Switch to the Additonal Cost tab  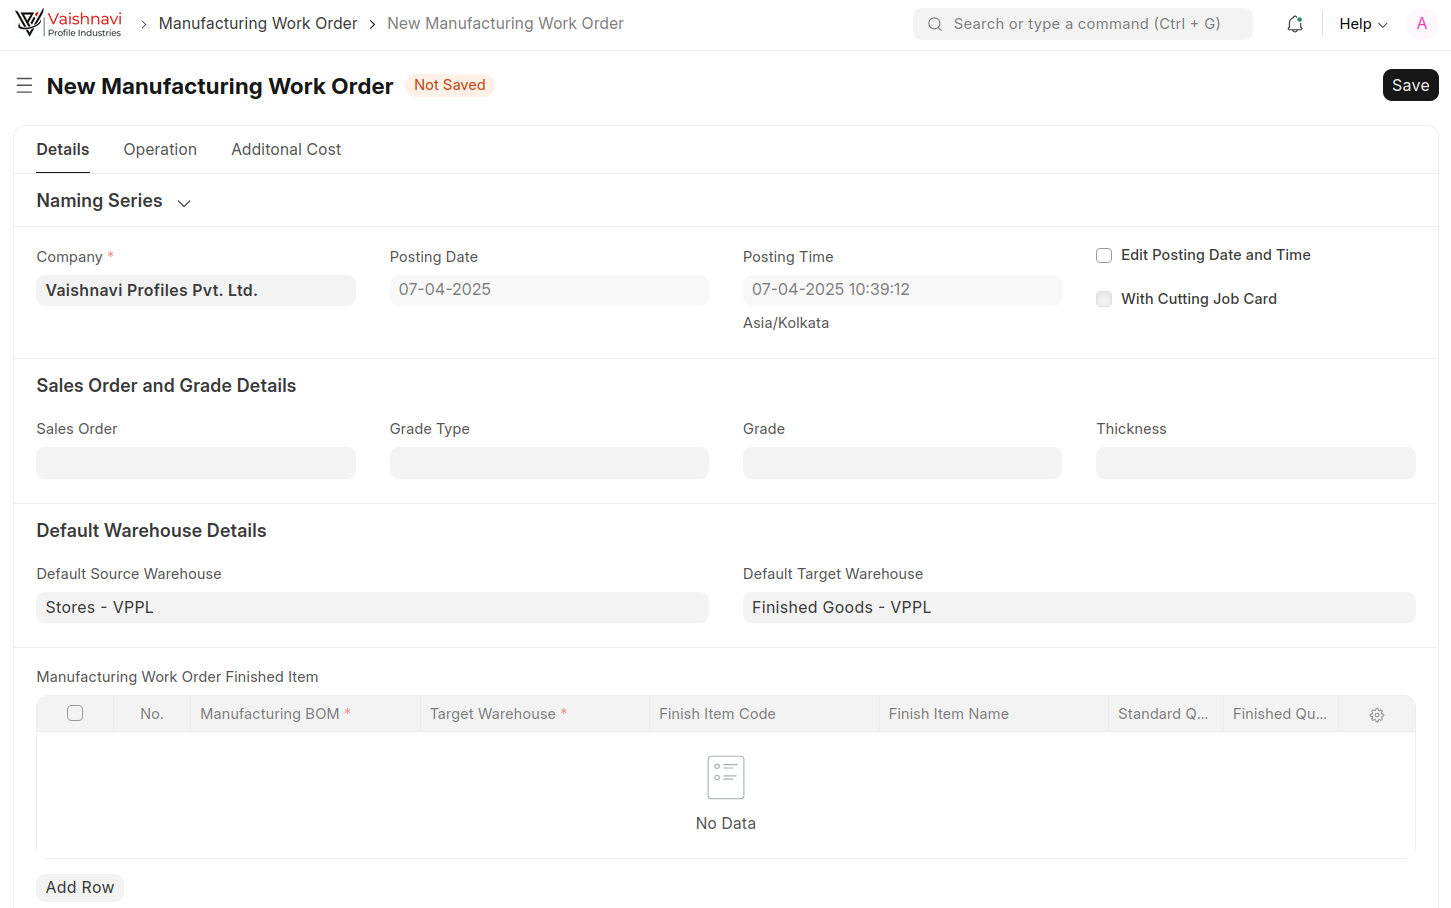(x=286, y=149)
